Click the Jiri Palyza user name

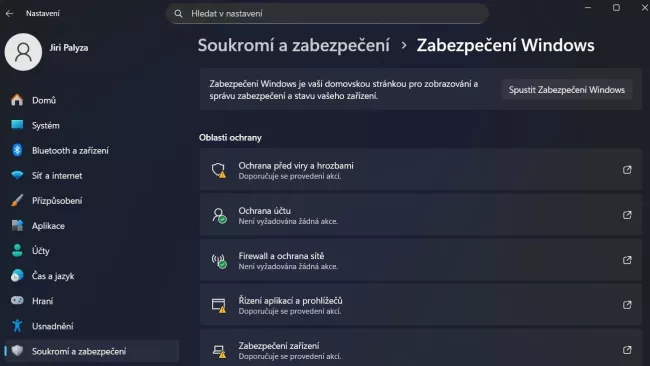point(69,48)
